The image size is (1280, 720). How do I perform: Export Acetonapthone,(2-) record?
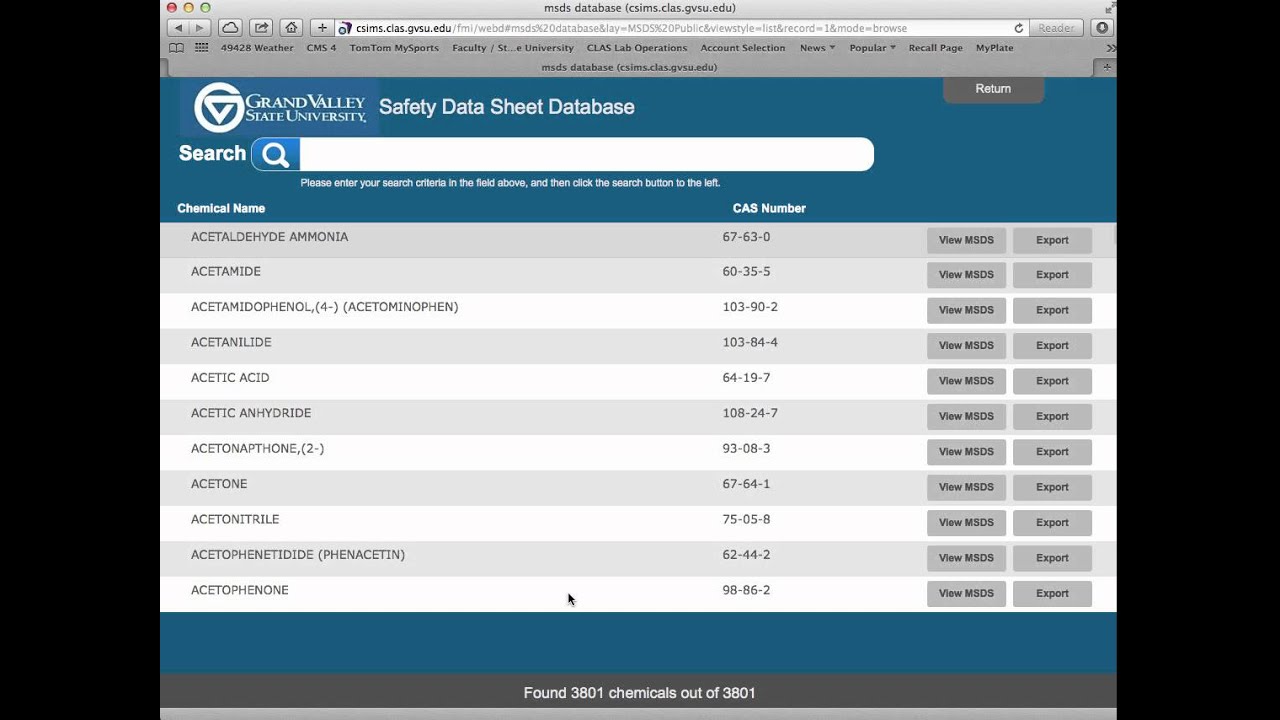click(x=1052, y=452)
